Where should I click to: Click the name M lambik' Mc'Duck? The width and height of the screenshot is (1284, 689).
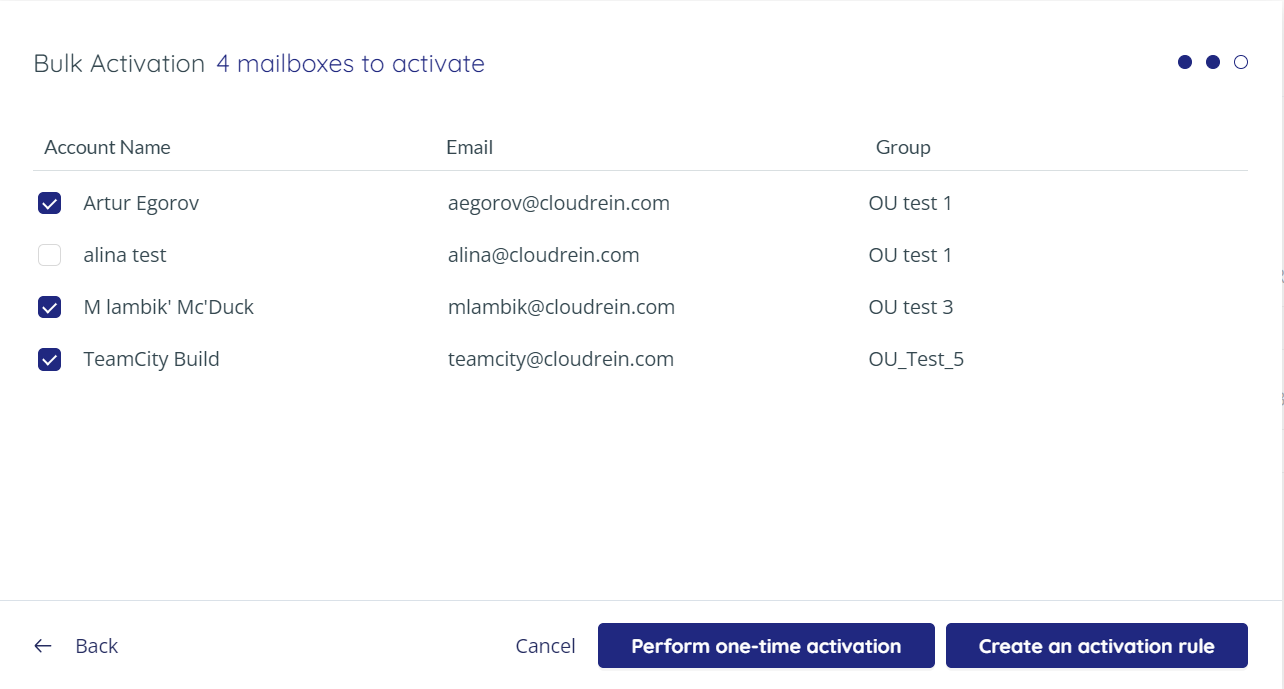click(x=169, y=307)
